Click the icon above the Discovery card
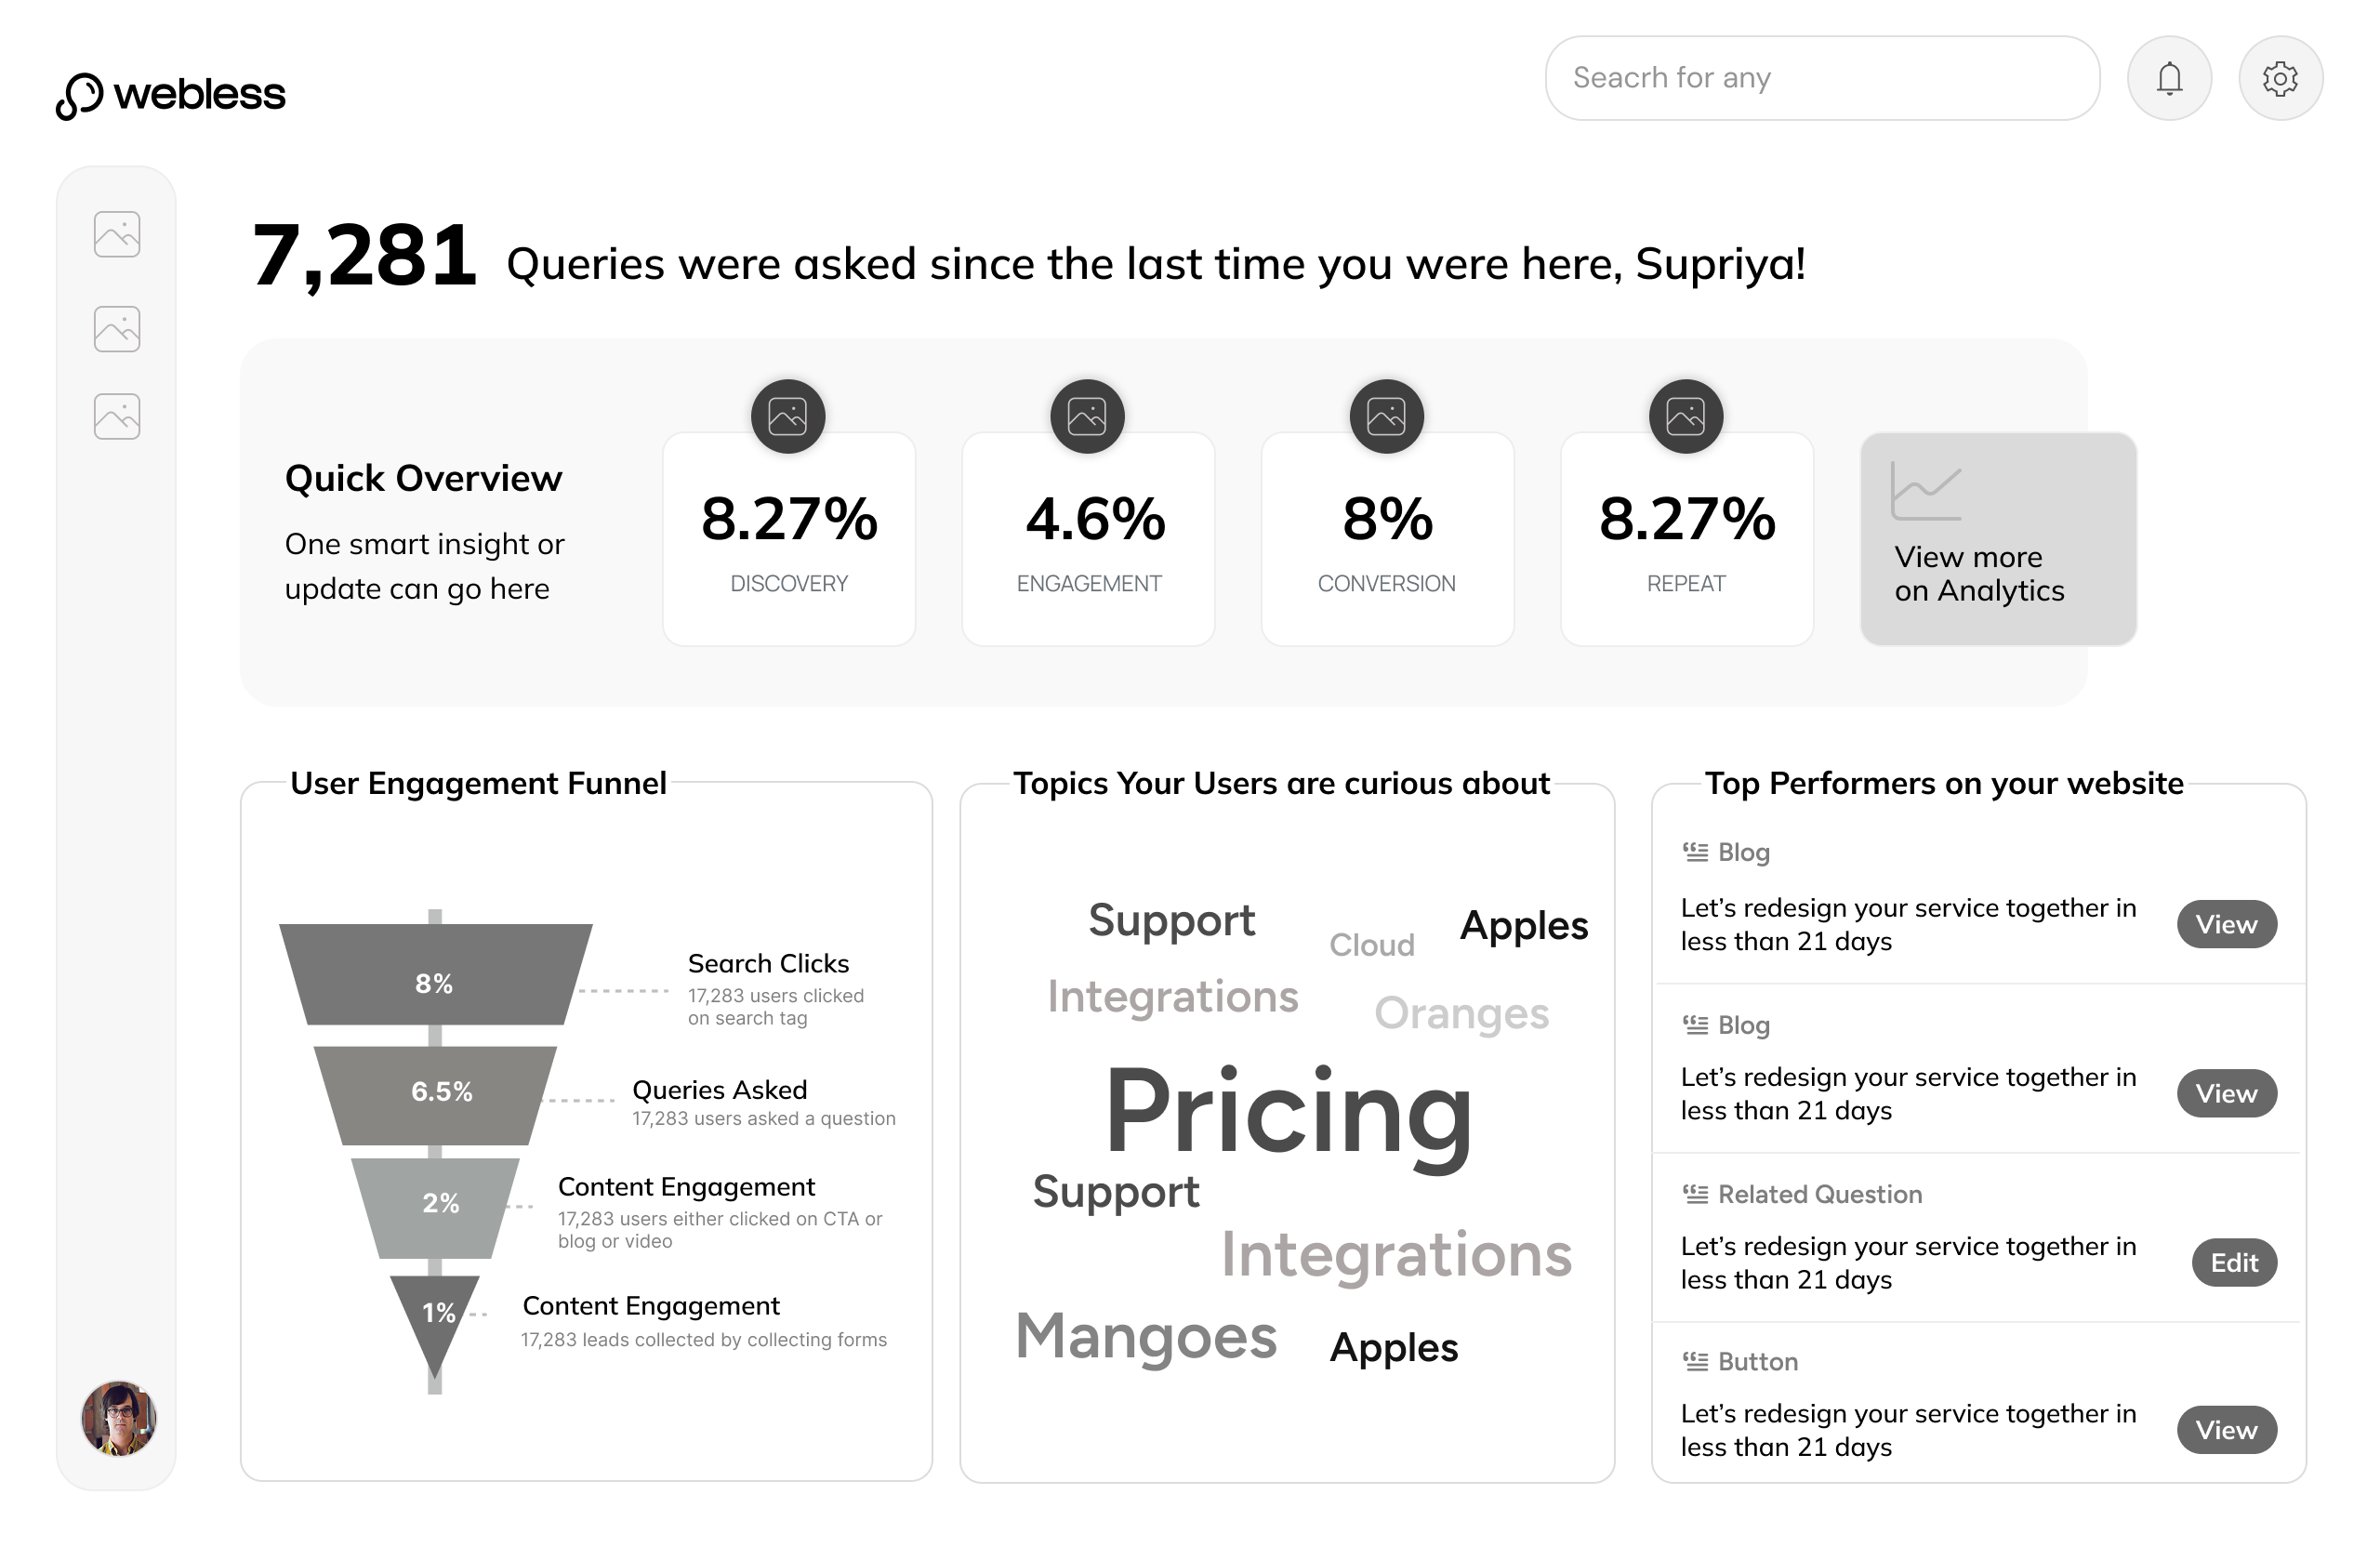2380x1547 pixels. [788, 416]
